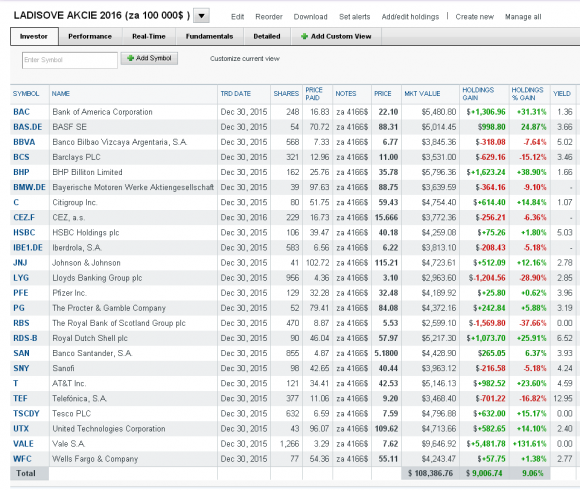Viewport: 580px width, 490px height.
Task: Sort by HOLDINGS % GAIN column header
Action: [527, 94]
